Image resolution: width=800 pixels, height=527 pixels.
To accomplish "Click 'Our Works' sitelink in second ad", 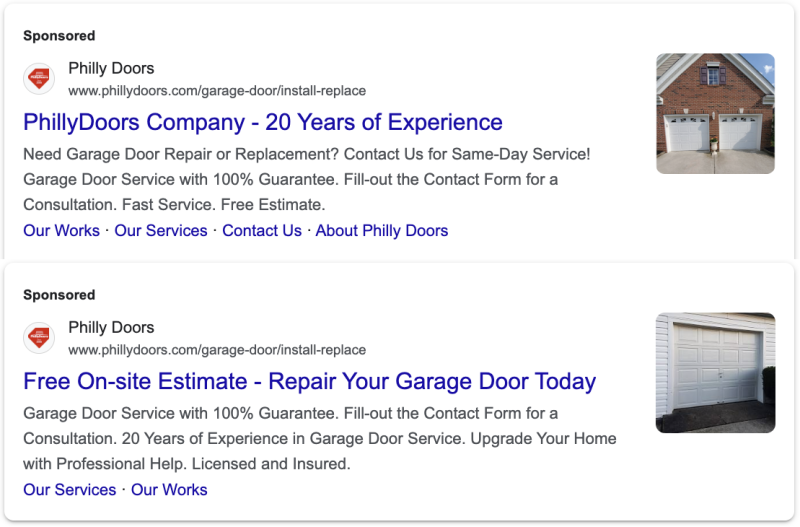I will [x=169, y=490].
